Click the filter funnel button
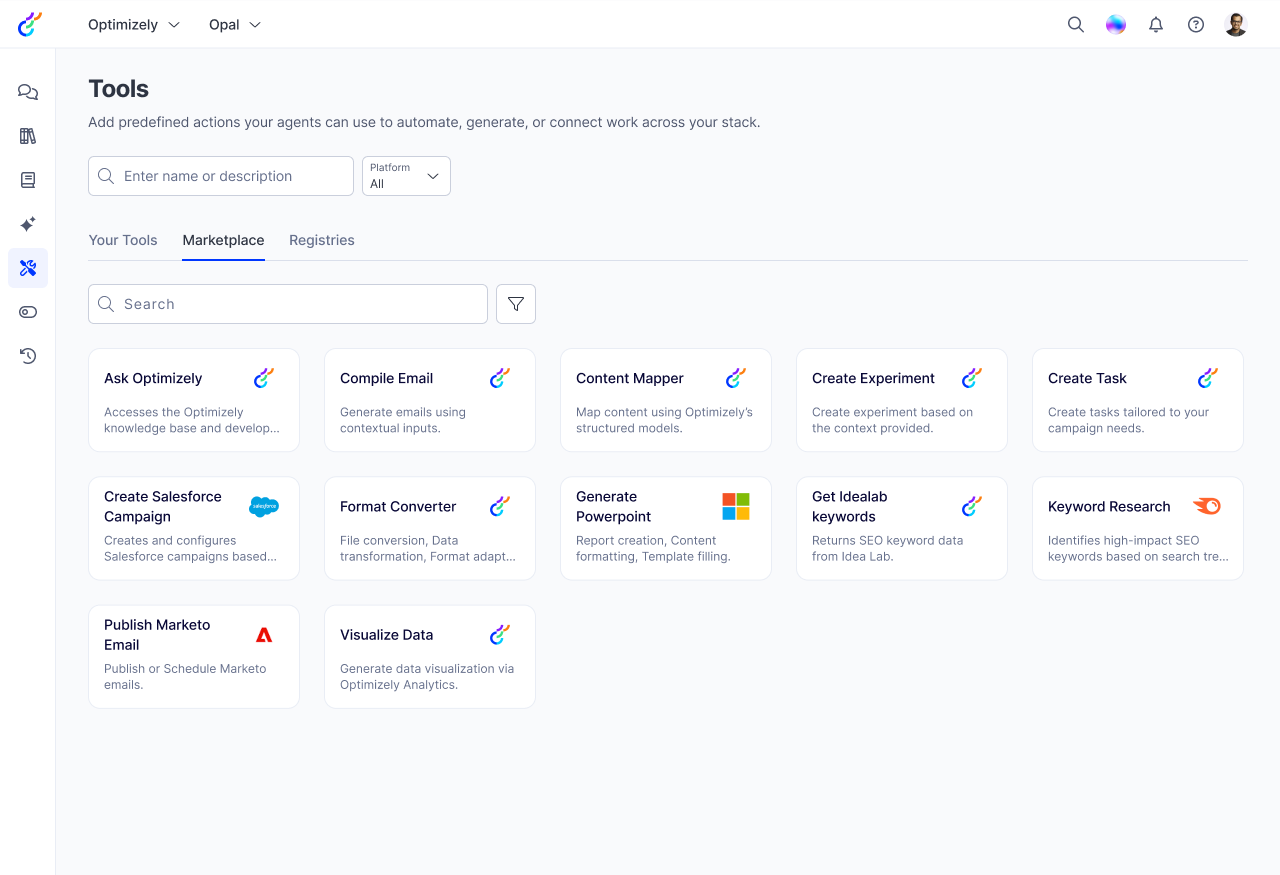This screenshot has height=875, width=1280. click(516, 304)
